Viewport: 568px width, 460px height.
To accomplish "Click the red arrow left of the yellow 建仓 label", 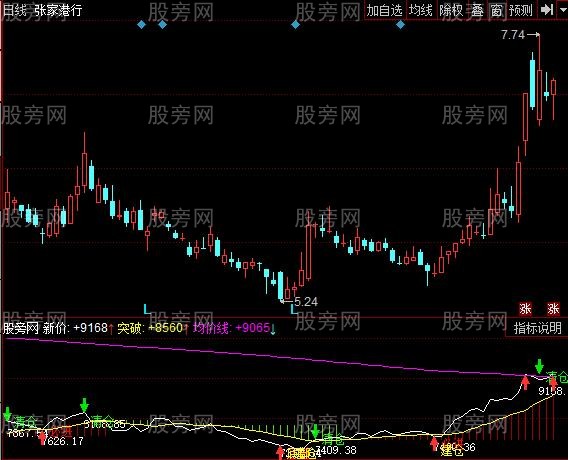I will click(x=434, y=444).
